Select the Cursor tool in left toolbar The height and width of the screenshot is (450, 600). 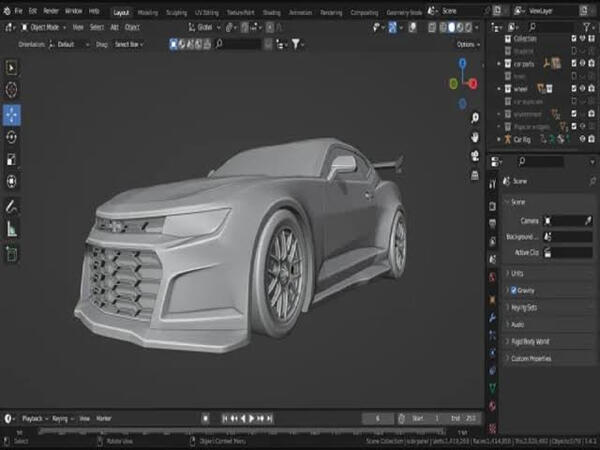(x=12, y=90)
